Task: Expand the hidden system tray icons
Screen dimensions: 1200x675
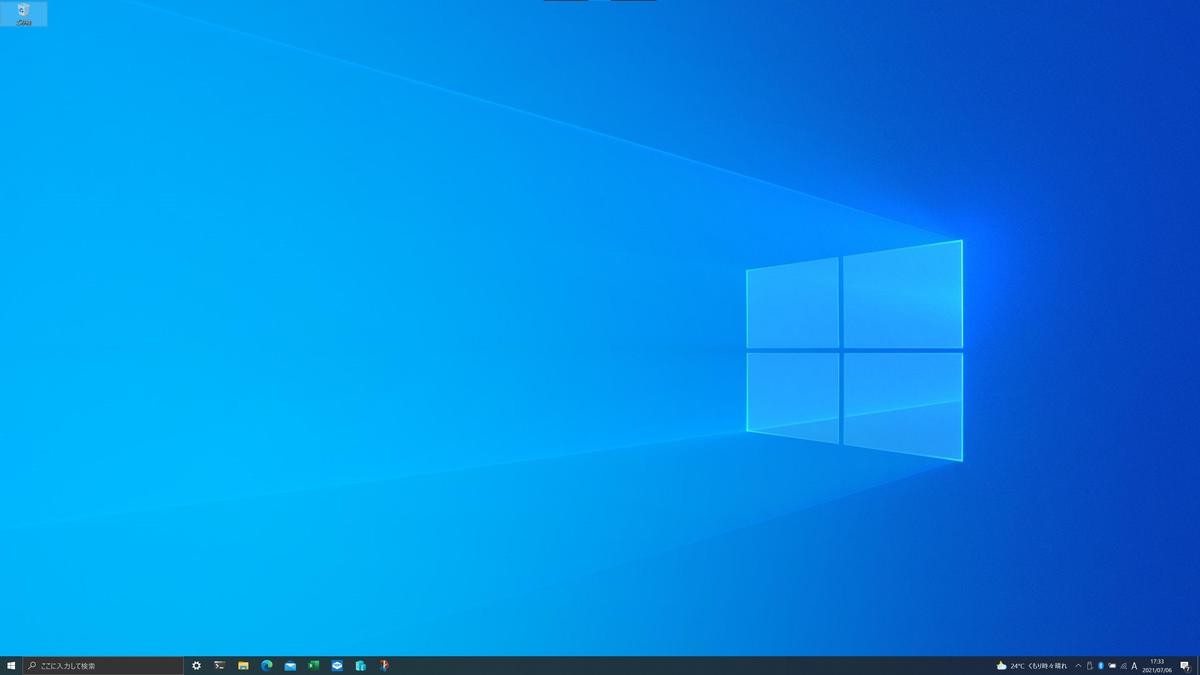Action: tap(1078, 665)
